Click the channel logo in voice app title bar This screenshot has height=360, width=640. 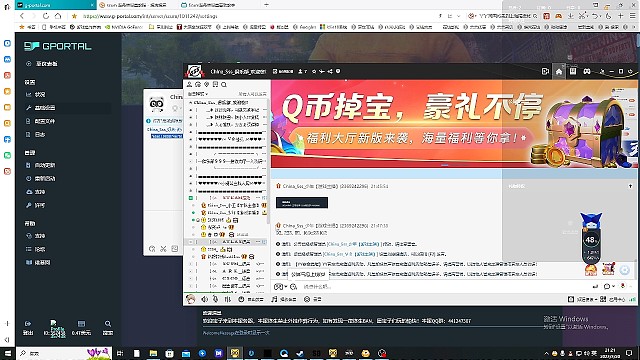pyautogui.click(x=195, y=71)
